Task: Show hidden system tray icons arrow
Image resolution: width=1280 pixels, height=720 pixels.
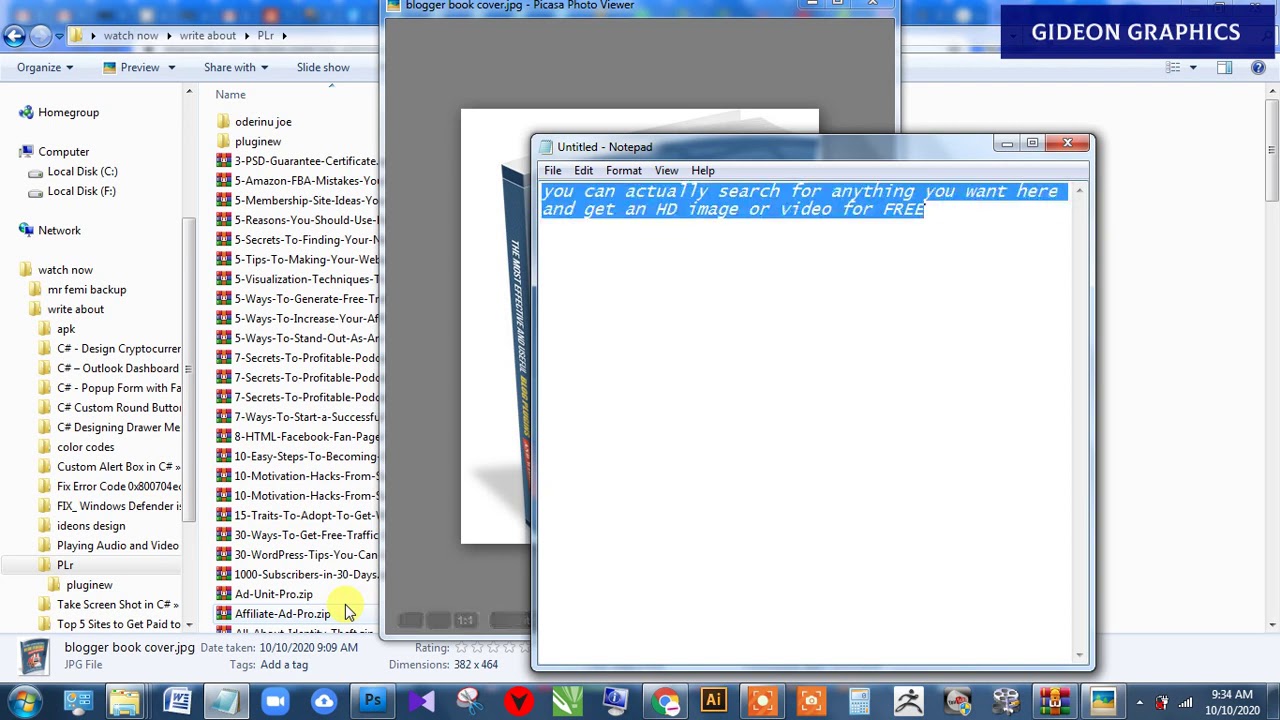Action: point(1140,702)
